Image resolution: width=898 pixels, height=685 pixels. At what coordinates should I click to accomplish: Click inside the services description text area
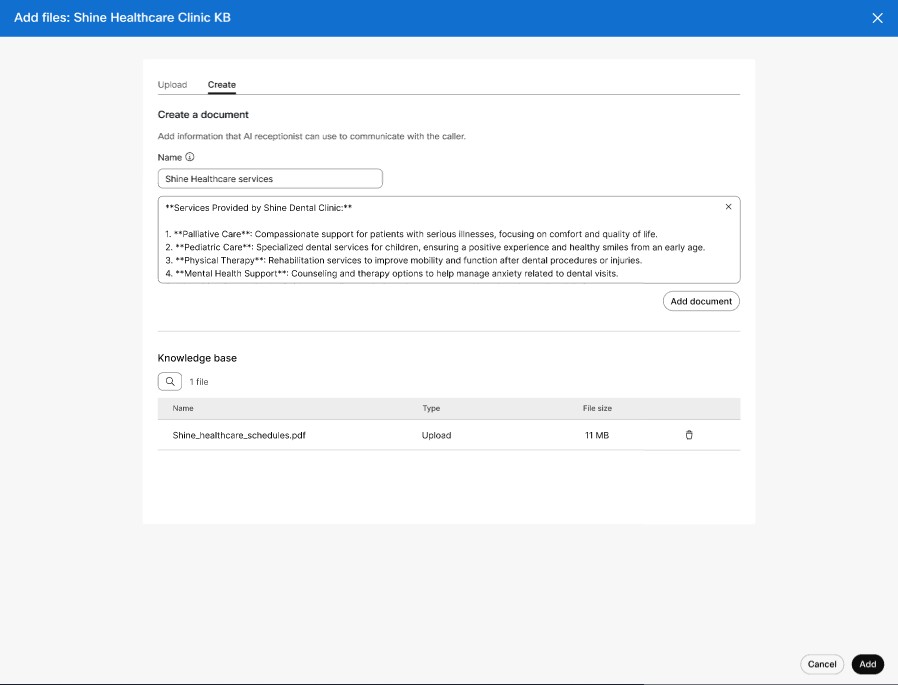(x=448, y=240)
